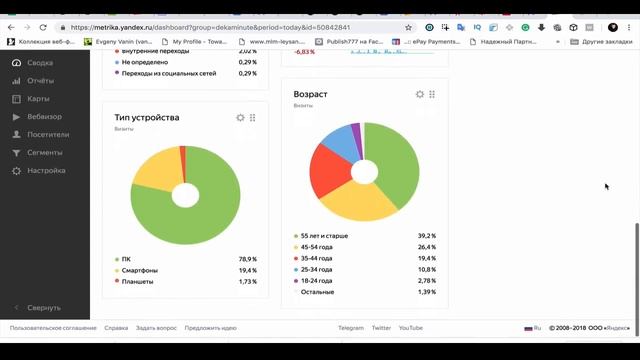Click the address bar URL
Viewport: 640px width, 360px height.
210,27
